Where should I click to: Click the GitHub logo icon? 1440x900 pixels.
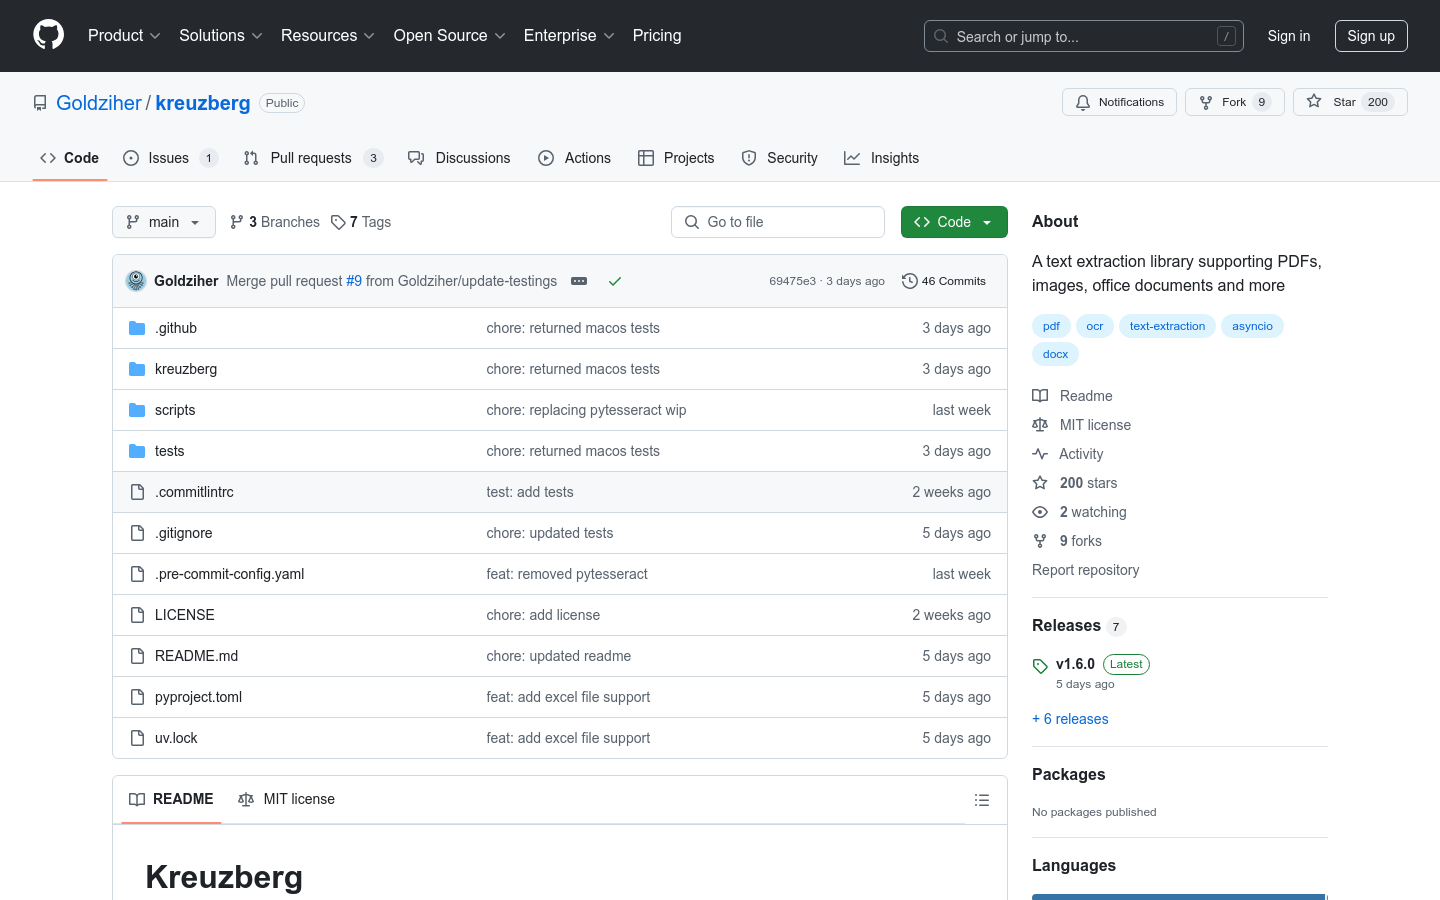tap(48, 35)
